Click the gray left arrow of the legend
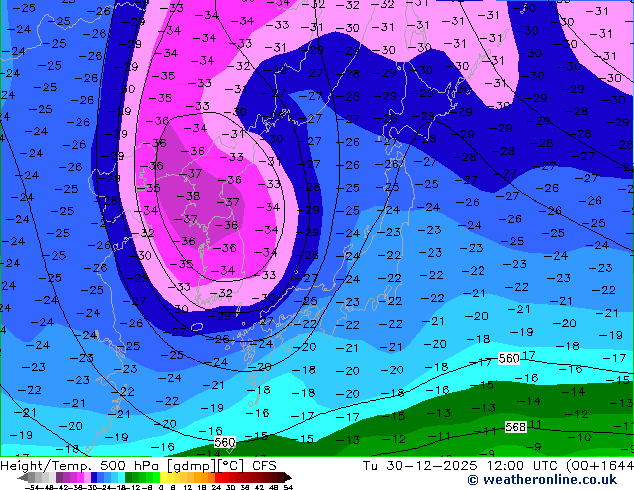 point(22,477)
